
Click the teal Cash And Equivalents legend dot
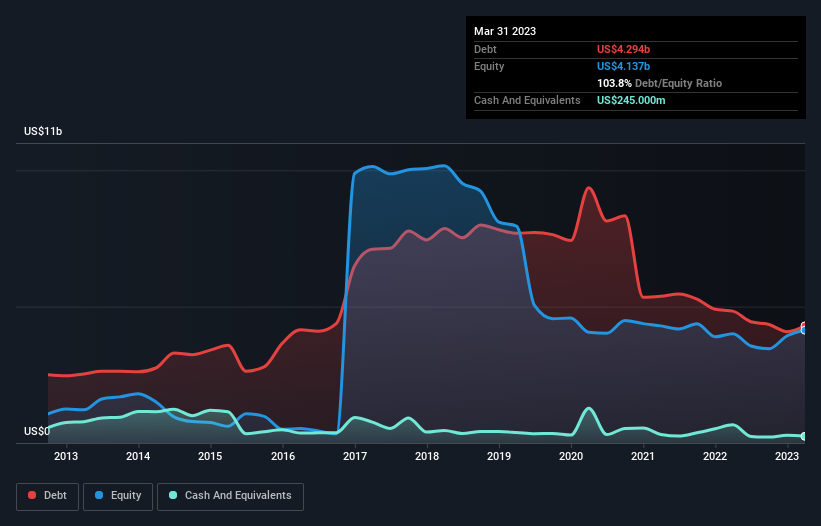[173, 495]
